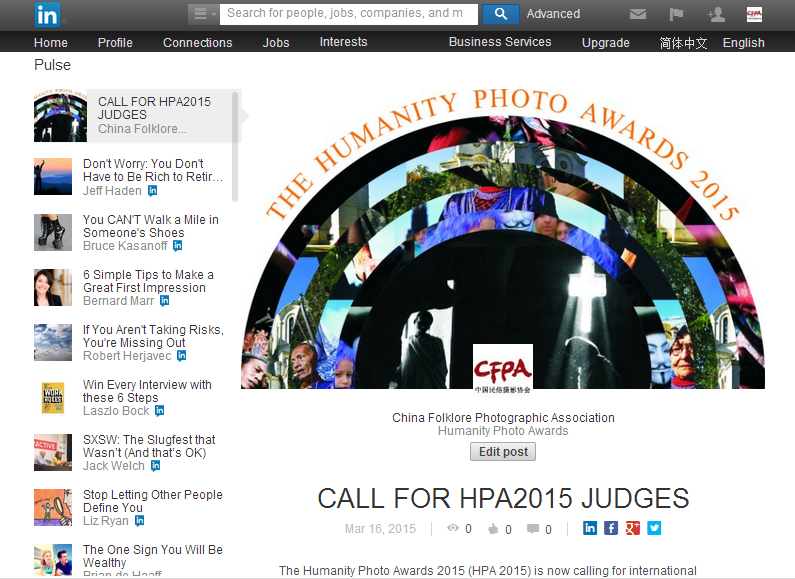The width and height of the screenshot is (795, 579).
Task: Click the LinkedIn logo icon
Action: tap(47, 15)
